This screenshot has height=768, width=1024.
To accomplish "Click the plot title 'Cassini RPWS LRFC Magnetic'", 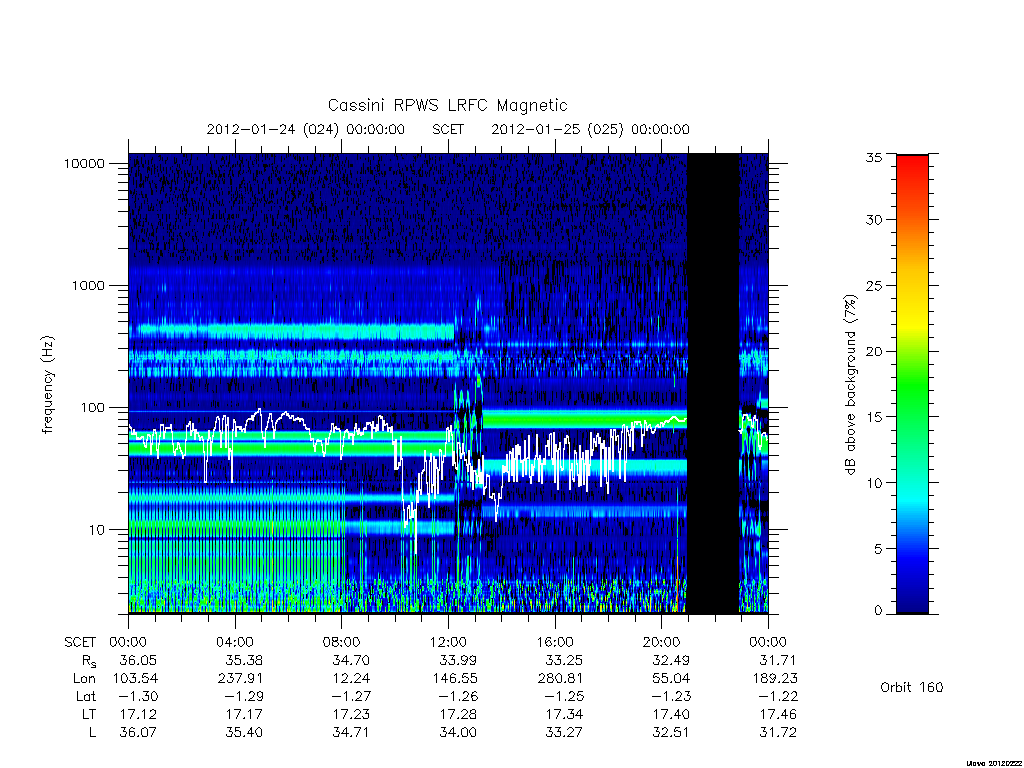I will (x=447, y=105).
